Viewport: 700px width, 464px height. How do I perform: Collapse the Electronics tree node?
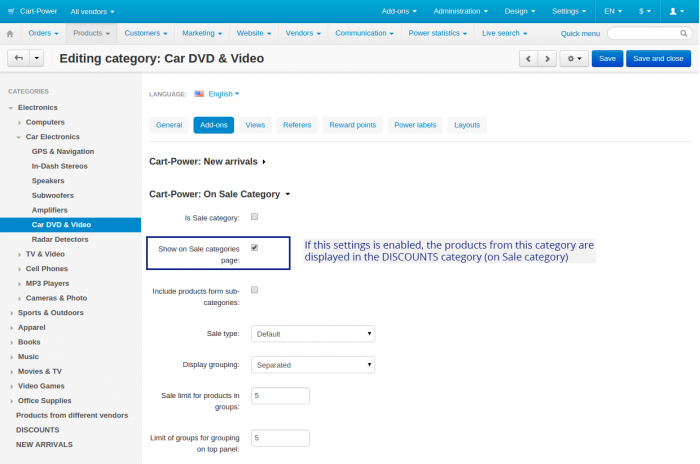pyautogui.click(x=11, y=108)
